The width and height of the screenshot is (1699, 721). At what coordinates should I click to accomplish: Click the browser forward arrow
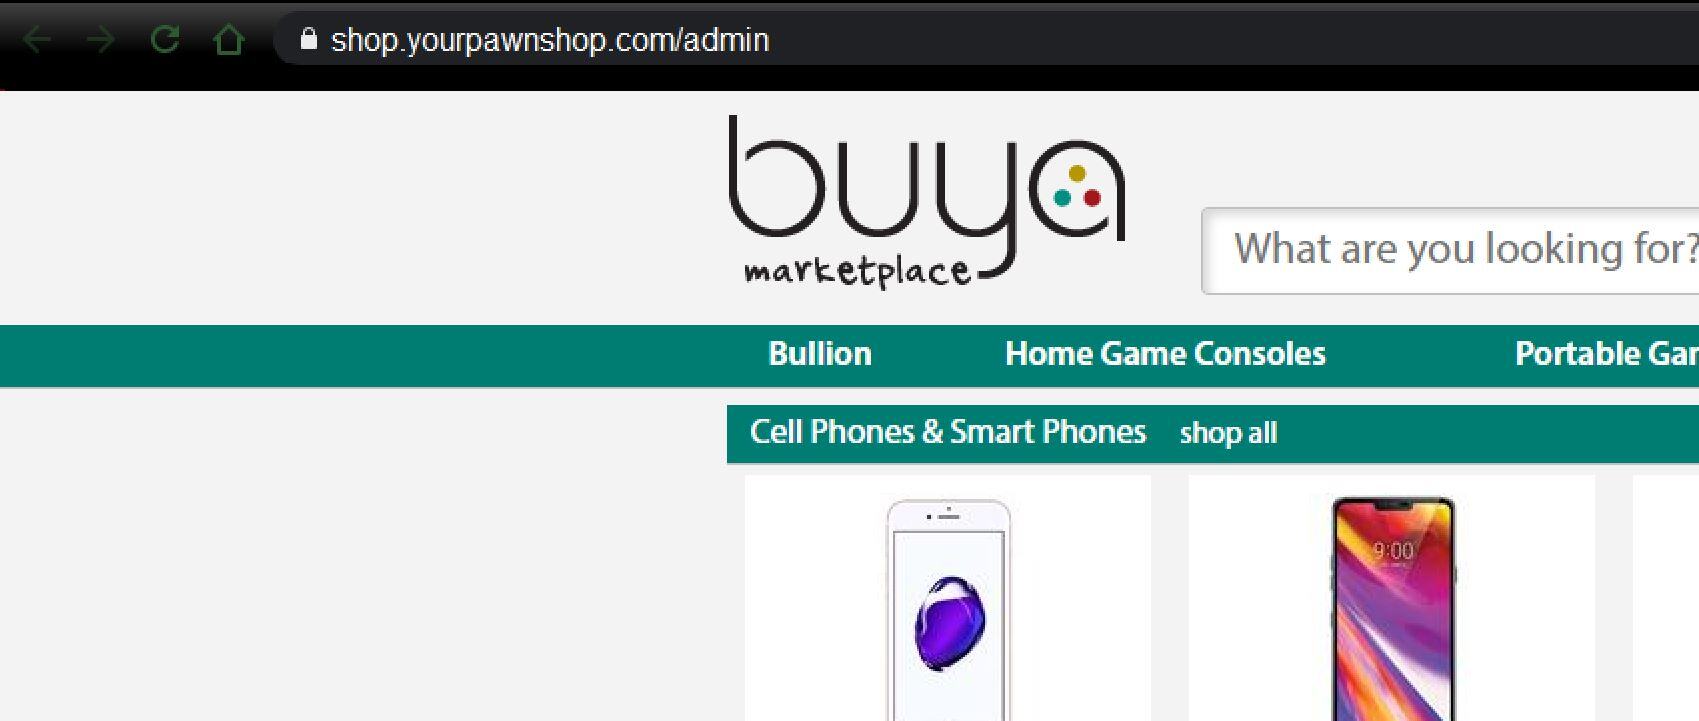100,40
